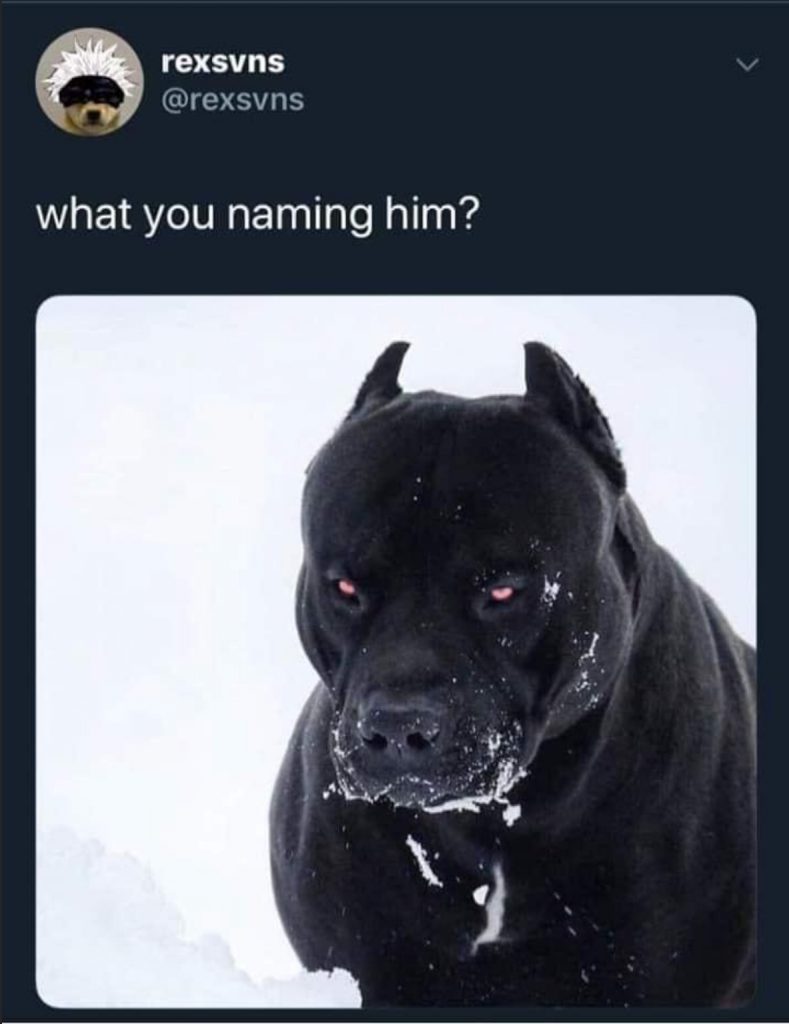
Task: Open the rexsvns profile avatar
Action: click(x=90, y=81)
